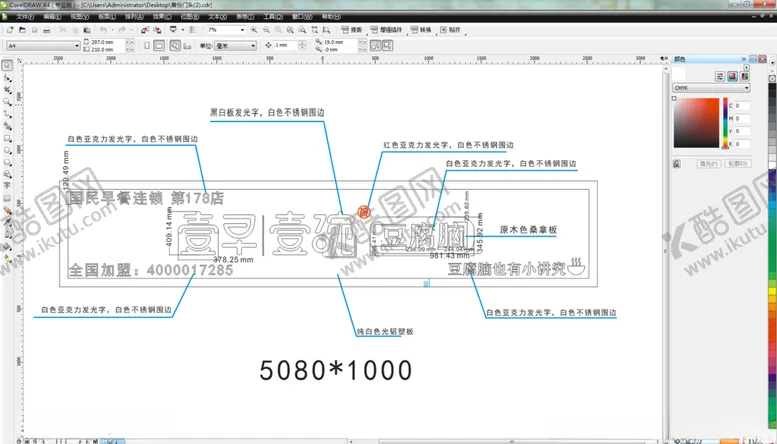Screen dimensions: 777x444
Task: Click the Zoom to page icon
Action: (302, 30)
